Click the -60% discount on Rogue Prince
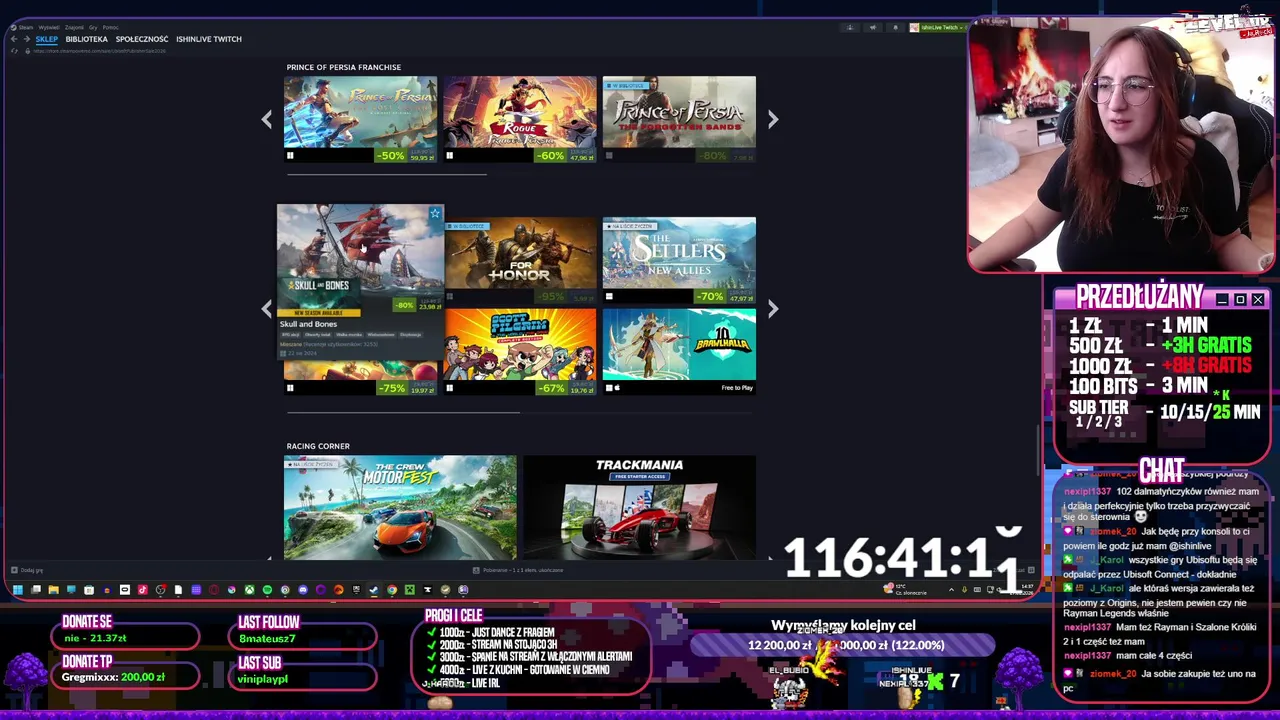 [x=551, y=156]
